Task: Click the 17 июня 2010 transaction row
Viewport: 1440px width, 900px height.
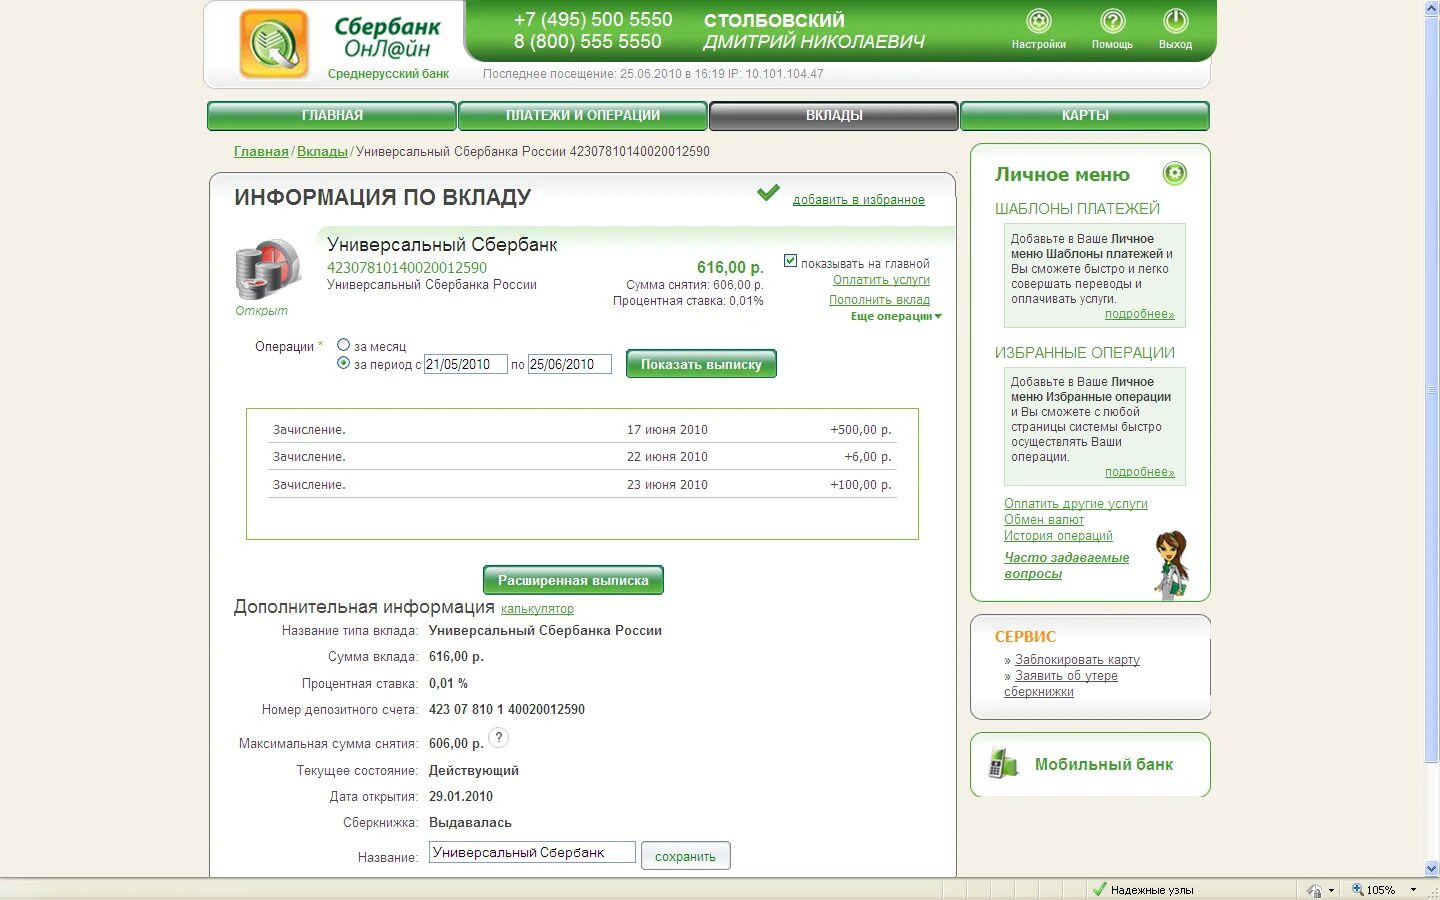Action: (582, 430)
